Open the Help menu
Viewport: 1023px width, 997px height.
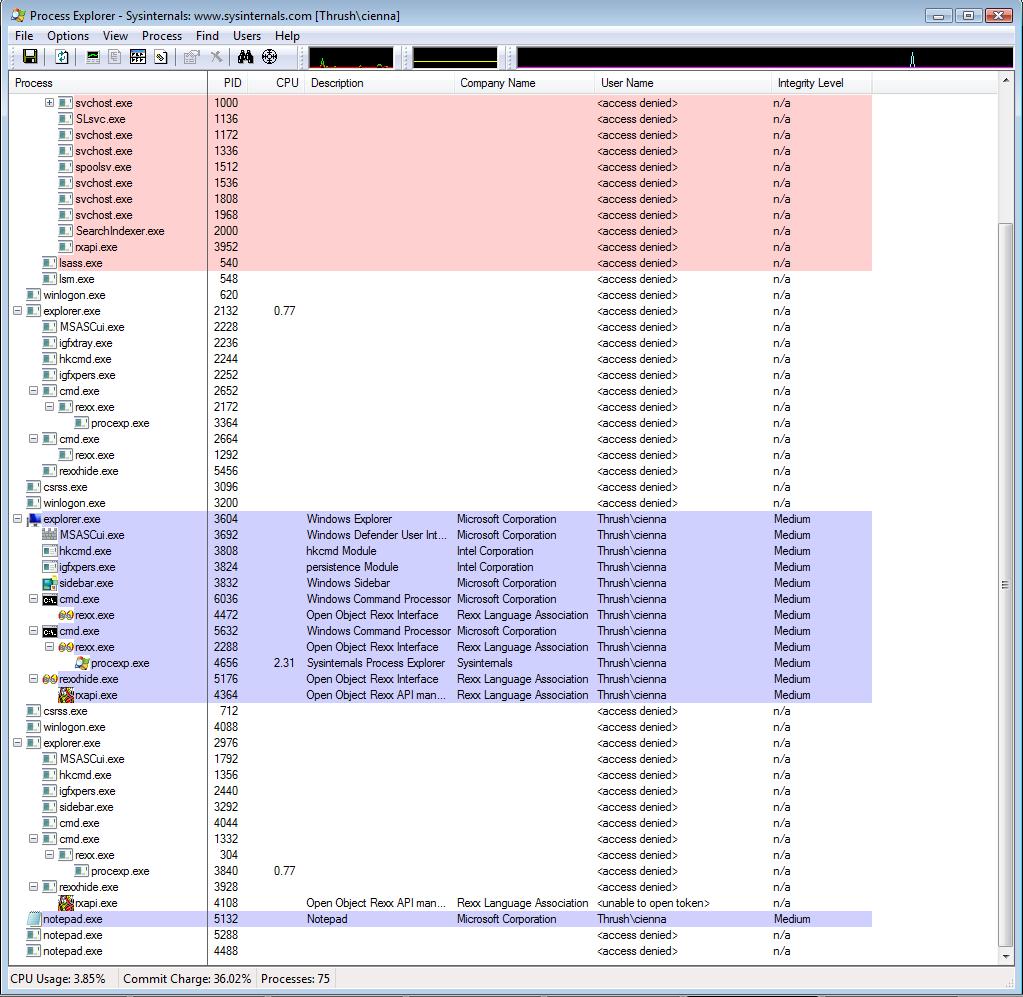[x=287, y=36]
